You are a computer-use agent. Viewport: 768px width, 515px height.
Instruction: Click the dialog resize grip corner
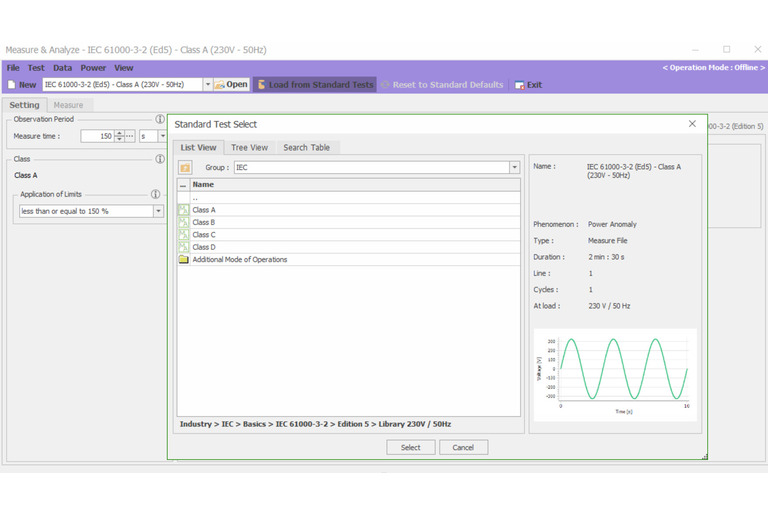[x=704, y=457]
